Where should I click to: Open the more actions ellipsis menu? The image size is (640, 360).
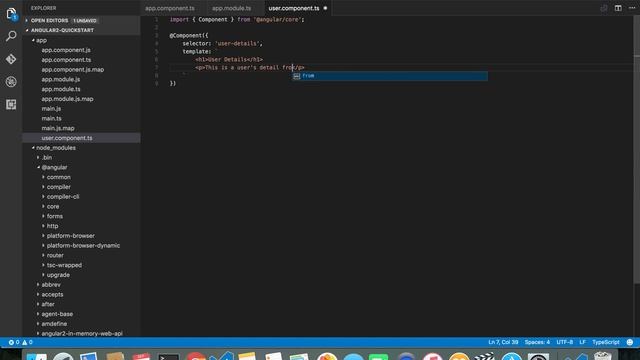pos(632,8)
